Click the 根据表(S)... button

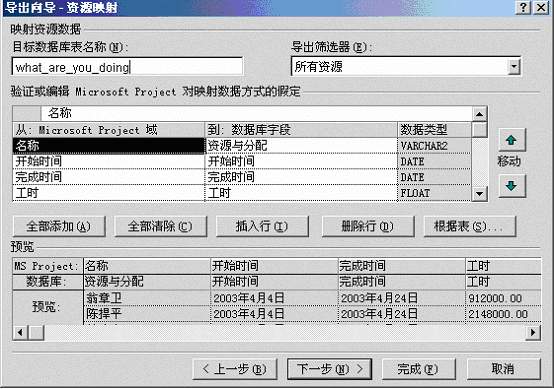[x=470, y=226]
